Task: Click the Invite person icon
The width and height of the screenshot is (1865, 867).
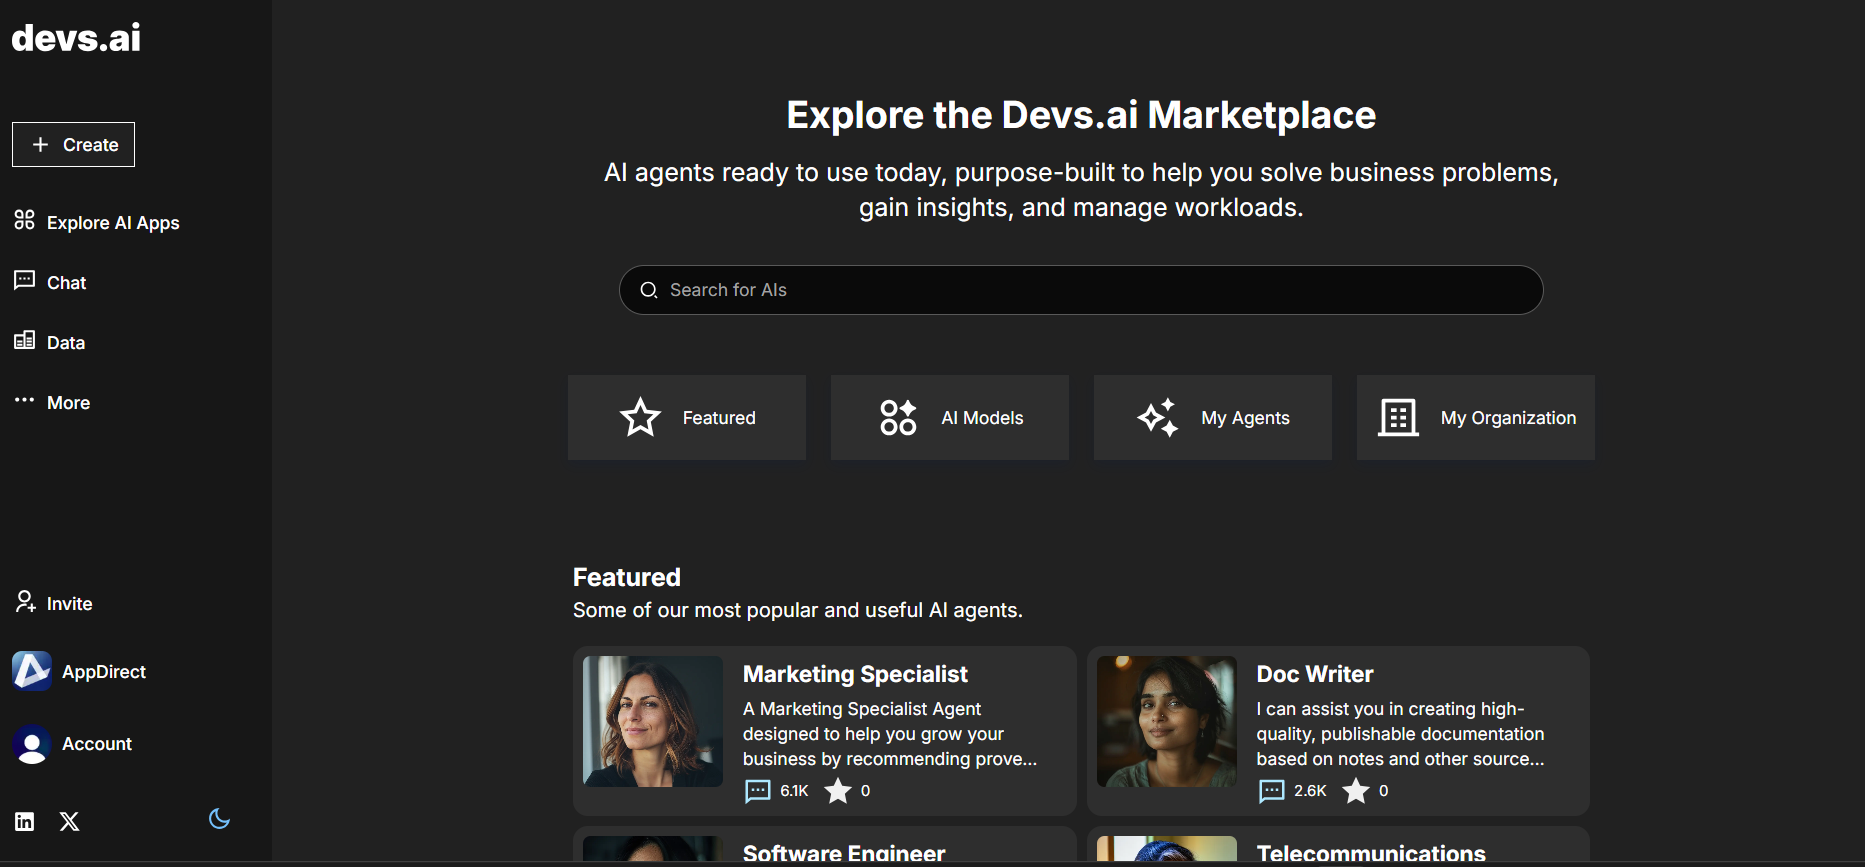Action: 25,601
